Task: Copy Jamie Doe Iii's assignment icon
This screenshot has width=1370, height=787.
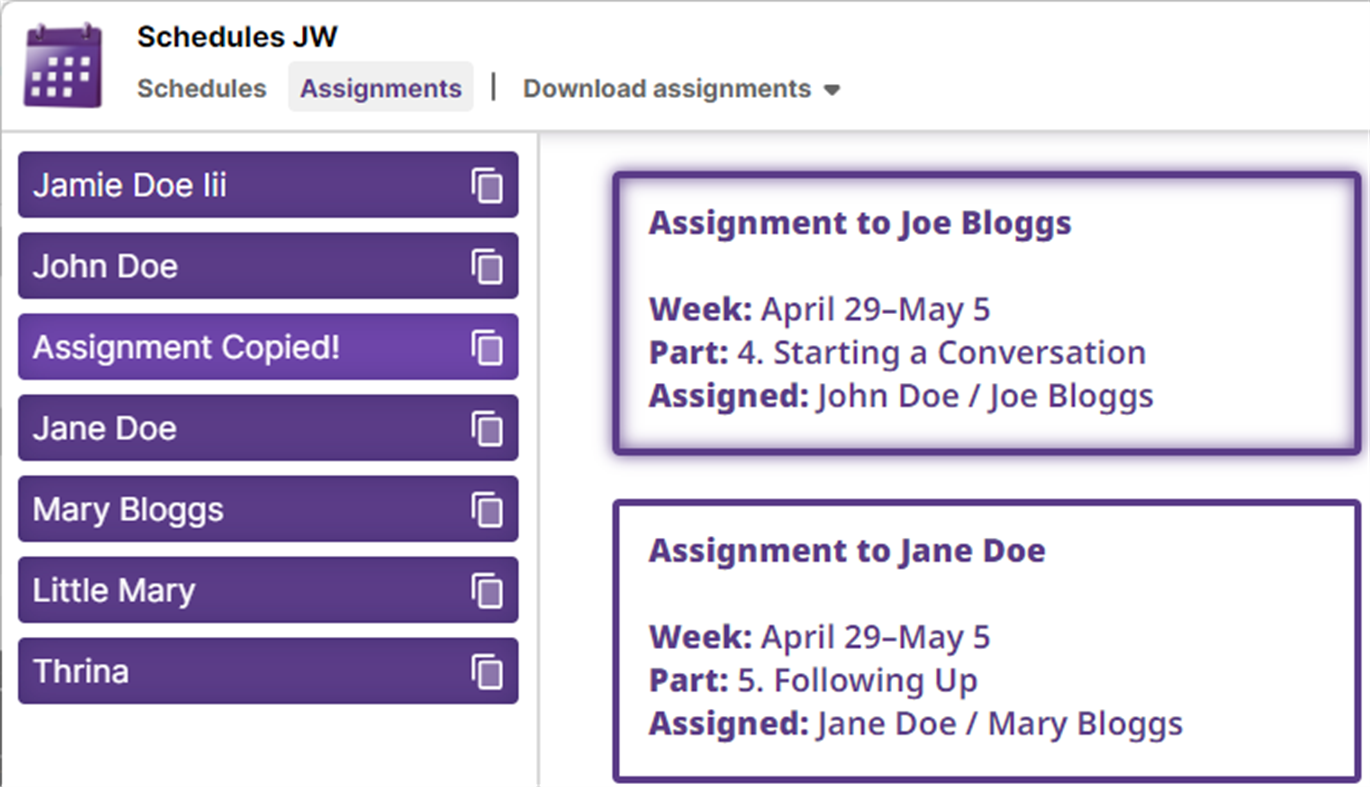Action: pos(487,185)
